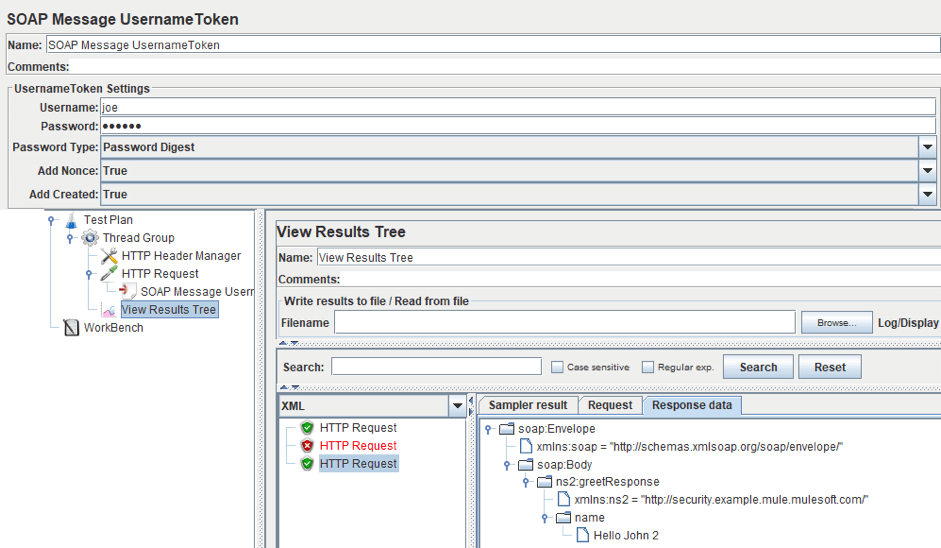The image size is (941, 548).
Task: Click the Search button
Action: [x=758, y=367]
